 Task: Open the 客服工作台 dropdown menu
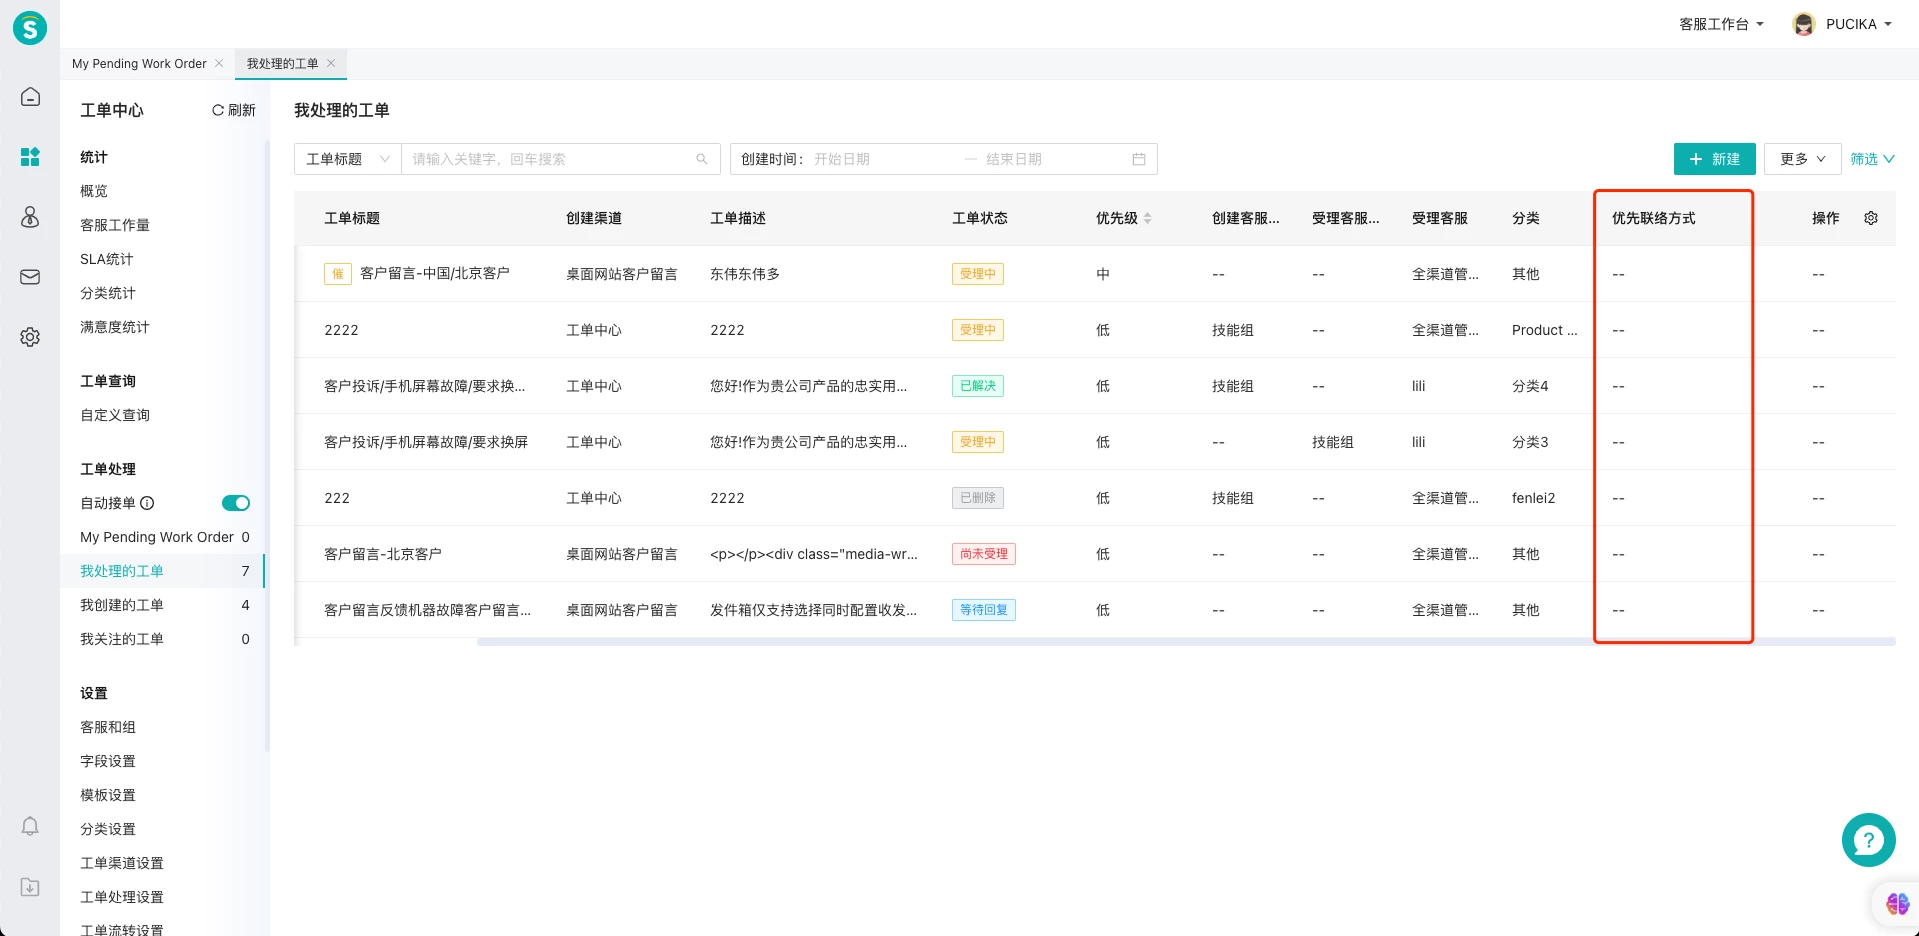coord(1721,24)
